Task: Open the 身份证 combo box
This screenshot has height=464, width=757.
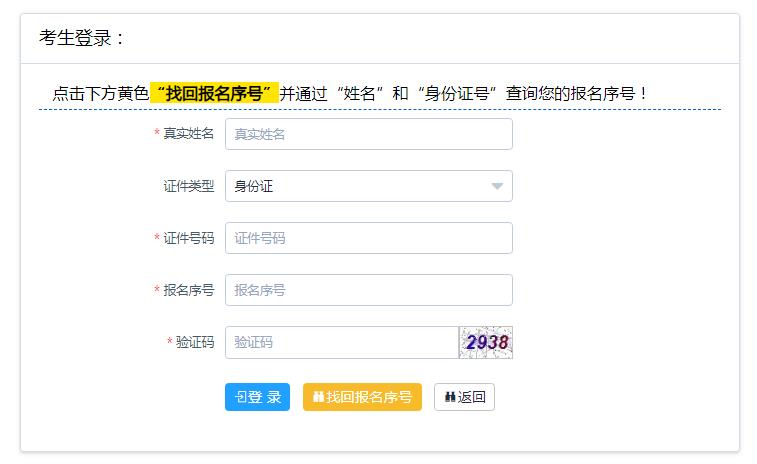Action: [369, 186]
